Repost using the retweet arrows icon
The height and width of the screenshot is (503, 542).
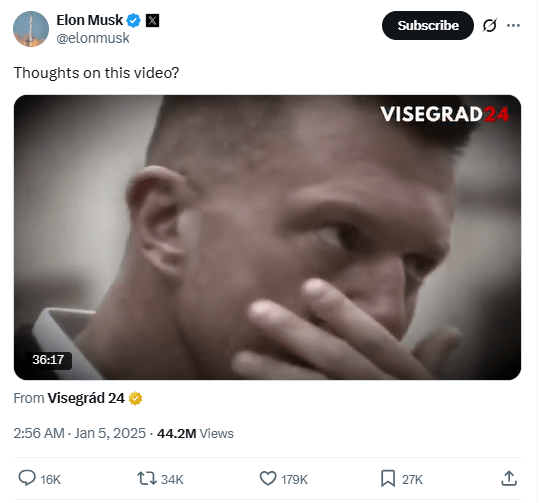click(147, 479)
